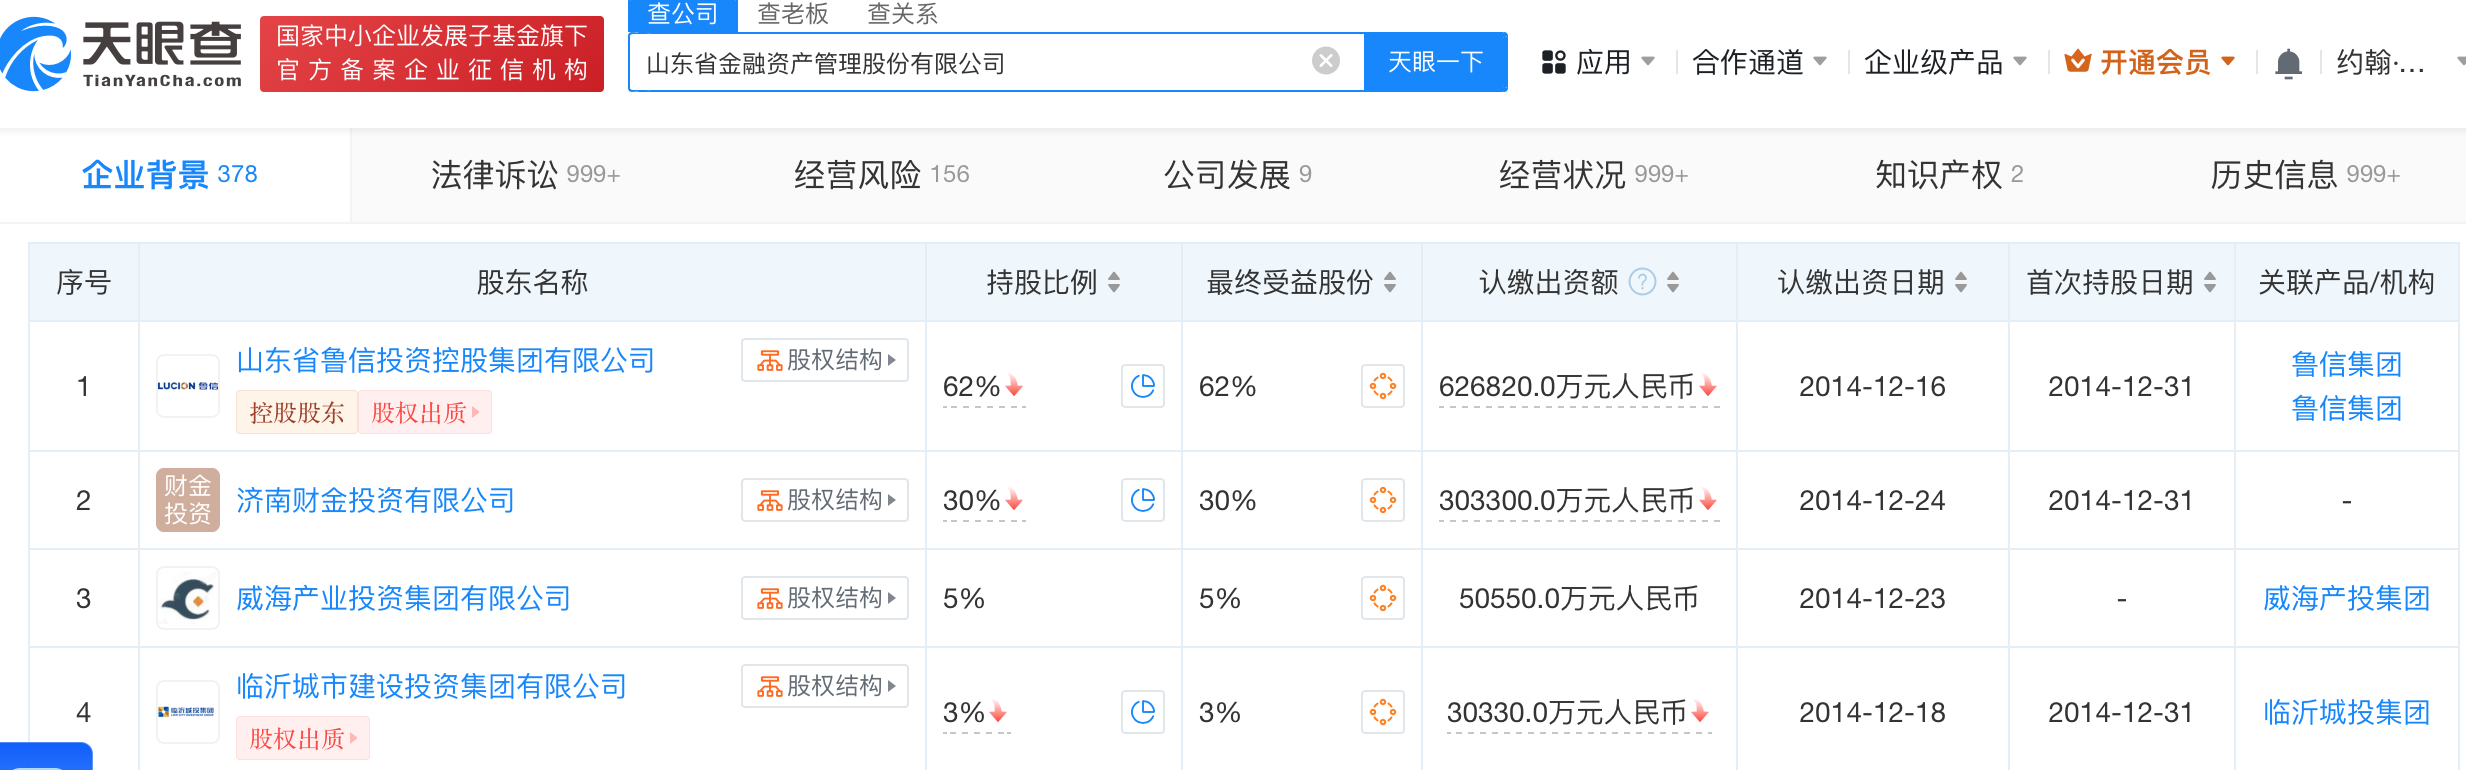This screenshot has width=2466, height=770.
Task: Click the 天眼一下 search button
Action: pyautogui.click(x=1435, y=62)
